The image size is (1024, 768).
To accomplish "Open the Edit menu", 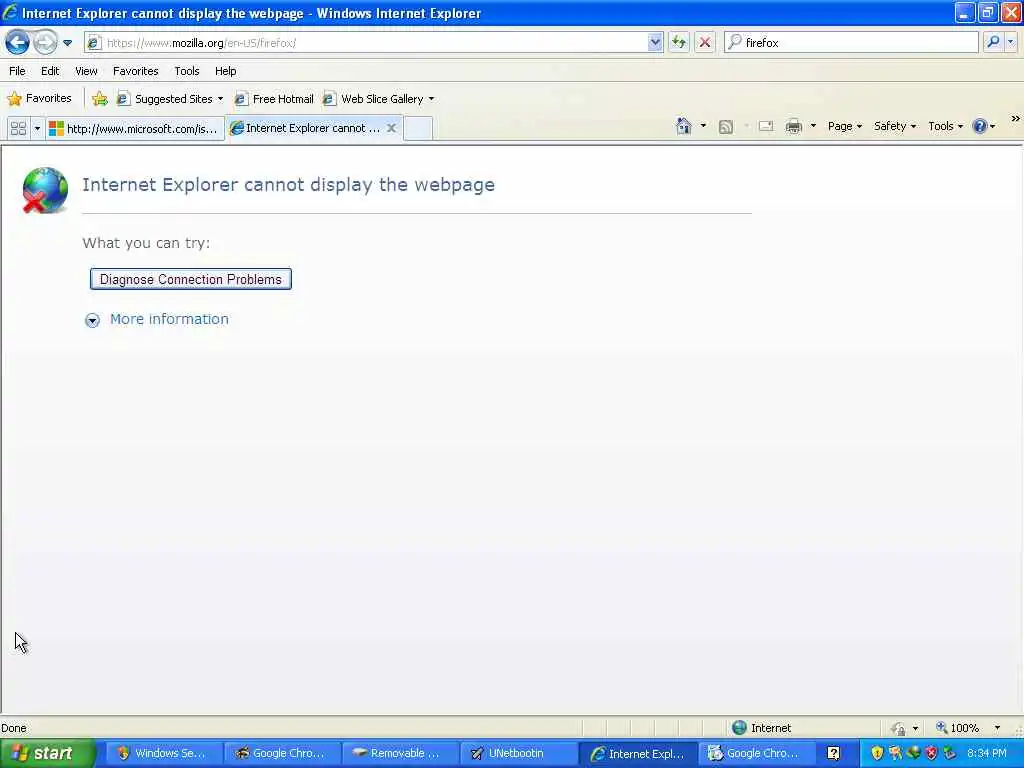I will (x=50, y=71).
